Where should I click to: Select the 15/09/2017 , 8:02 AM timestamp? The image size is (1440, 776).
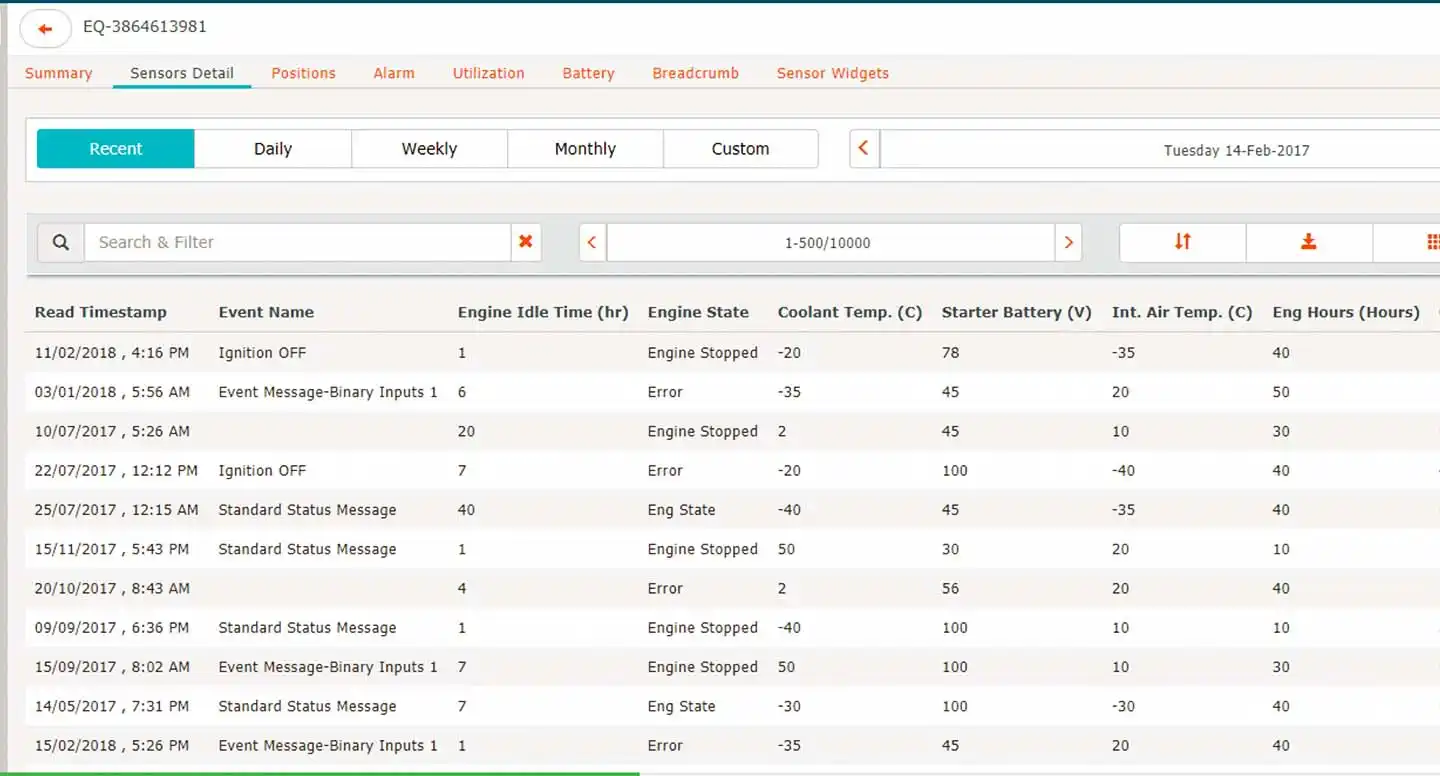(112, 667)
